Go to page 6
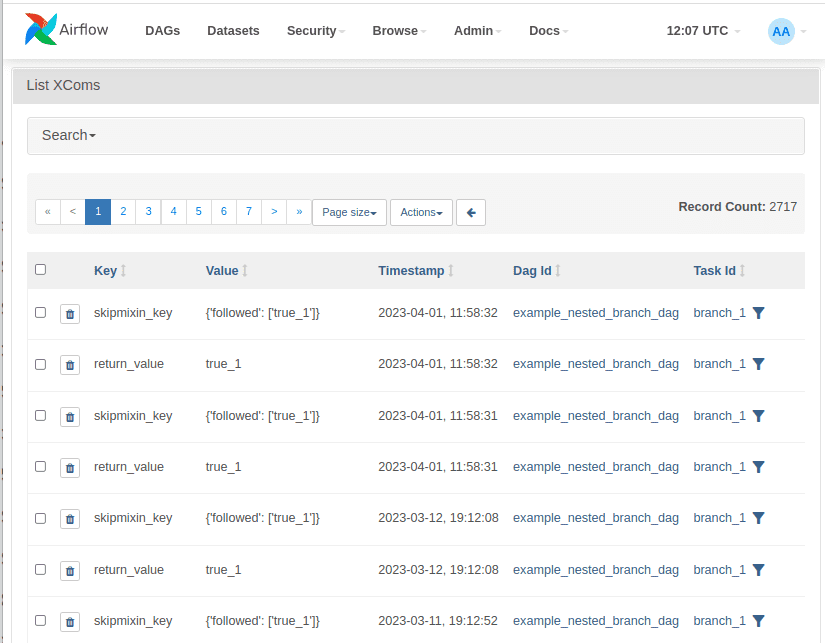Image resolution: width=825 pixels, height=643 pixels. point(224,212)
